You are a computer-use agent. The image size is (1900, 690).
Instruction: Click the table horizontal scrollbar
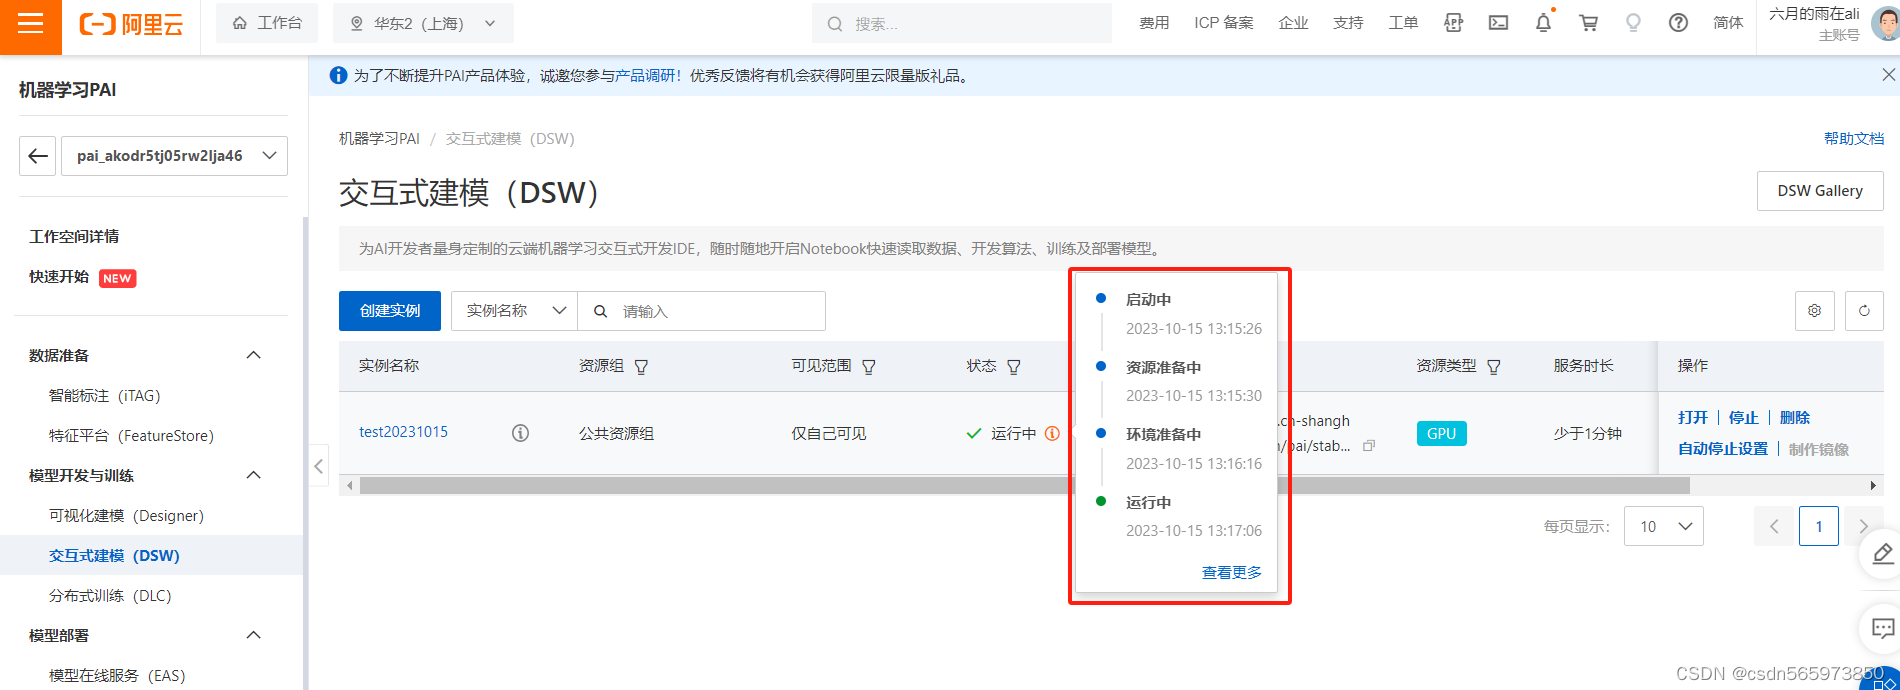[x=1024, y=486]
